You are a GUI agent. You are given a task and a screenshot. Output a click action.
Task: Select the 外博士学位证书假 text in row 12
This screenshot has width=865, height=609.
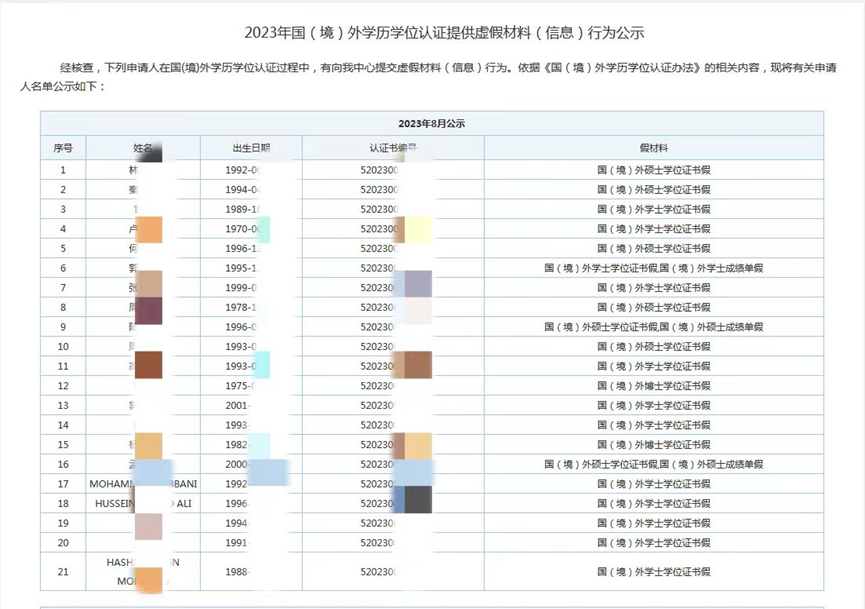[x=672, y=386]
